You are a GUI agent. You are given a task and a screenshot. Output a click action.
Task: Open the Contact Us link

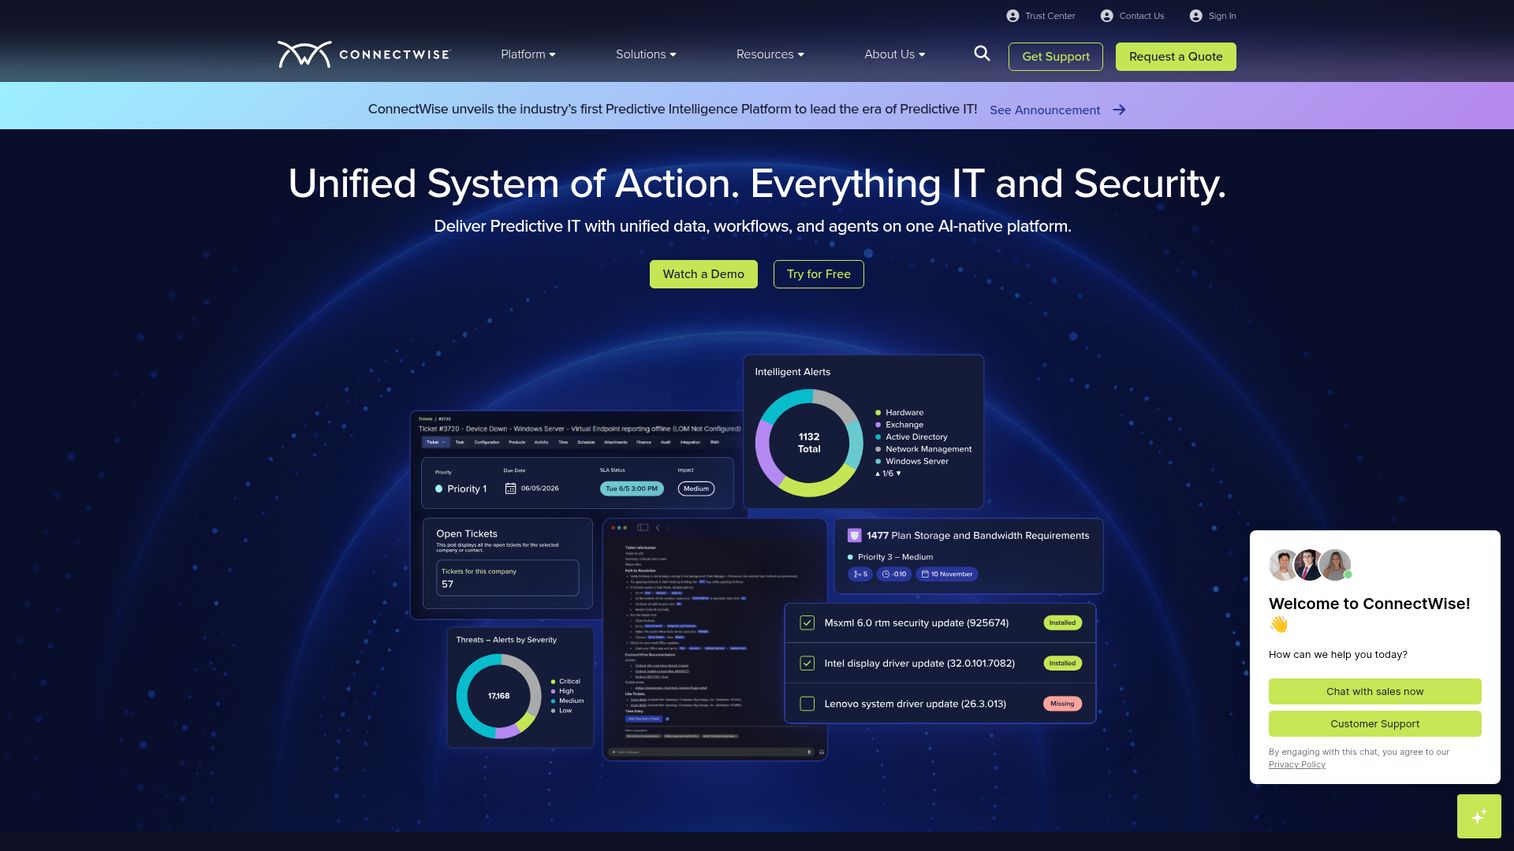pyautogui.click(x=1142, y=16)
